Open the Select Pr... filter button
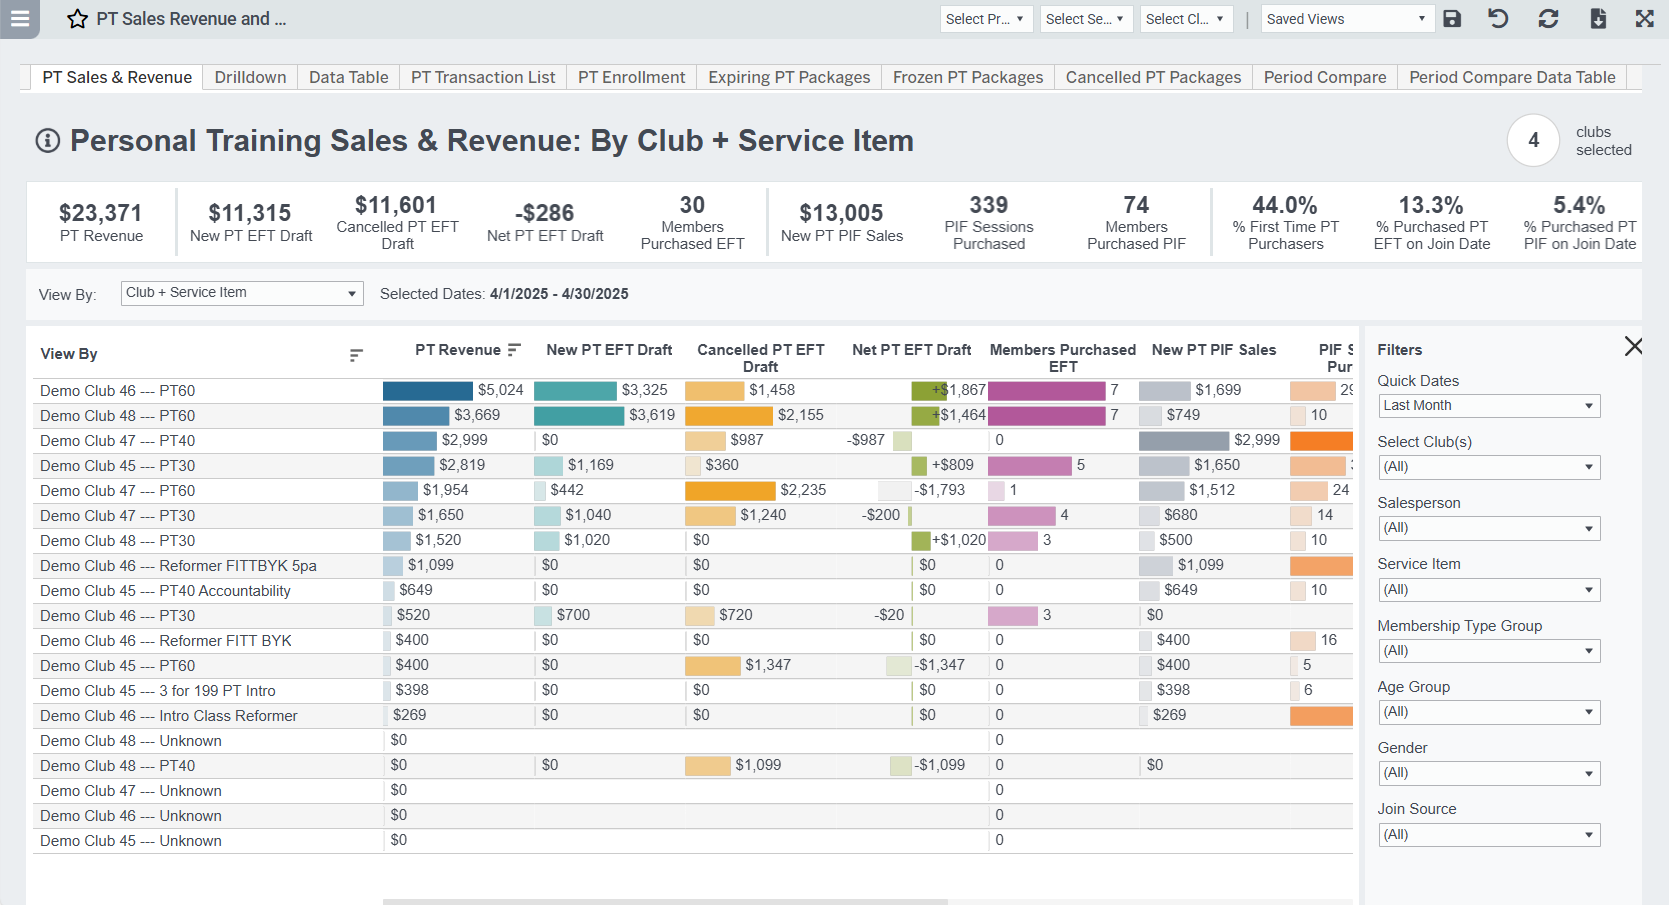1669x905 pixels. [986, 18]
